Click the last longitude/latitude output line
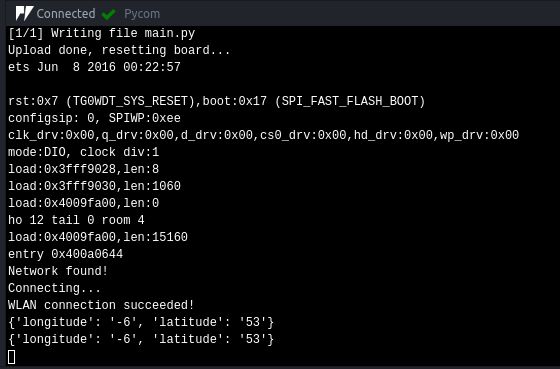560x369 pixels. (141, 339)
